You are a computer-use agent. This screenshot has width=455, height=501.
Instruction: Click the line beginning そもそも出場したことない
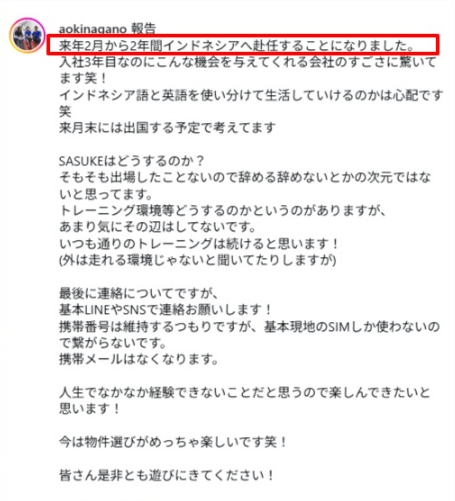(245, 186)
